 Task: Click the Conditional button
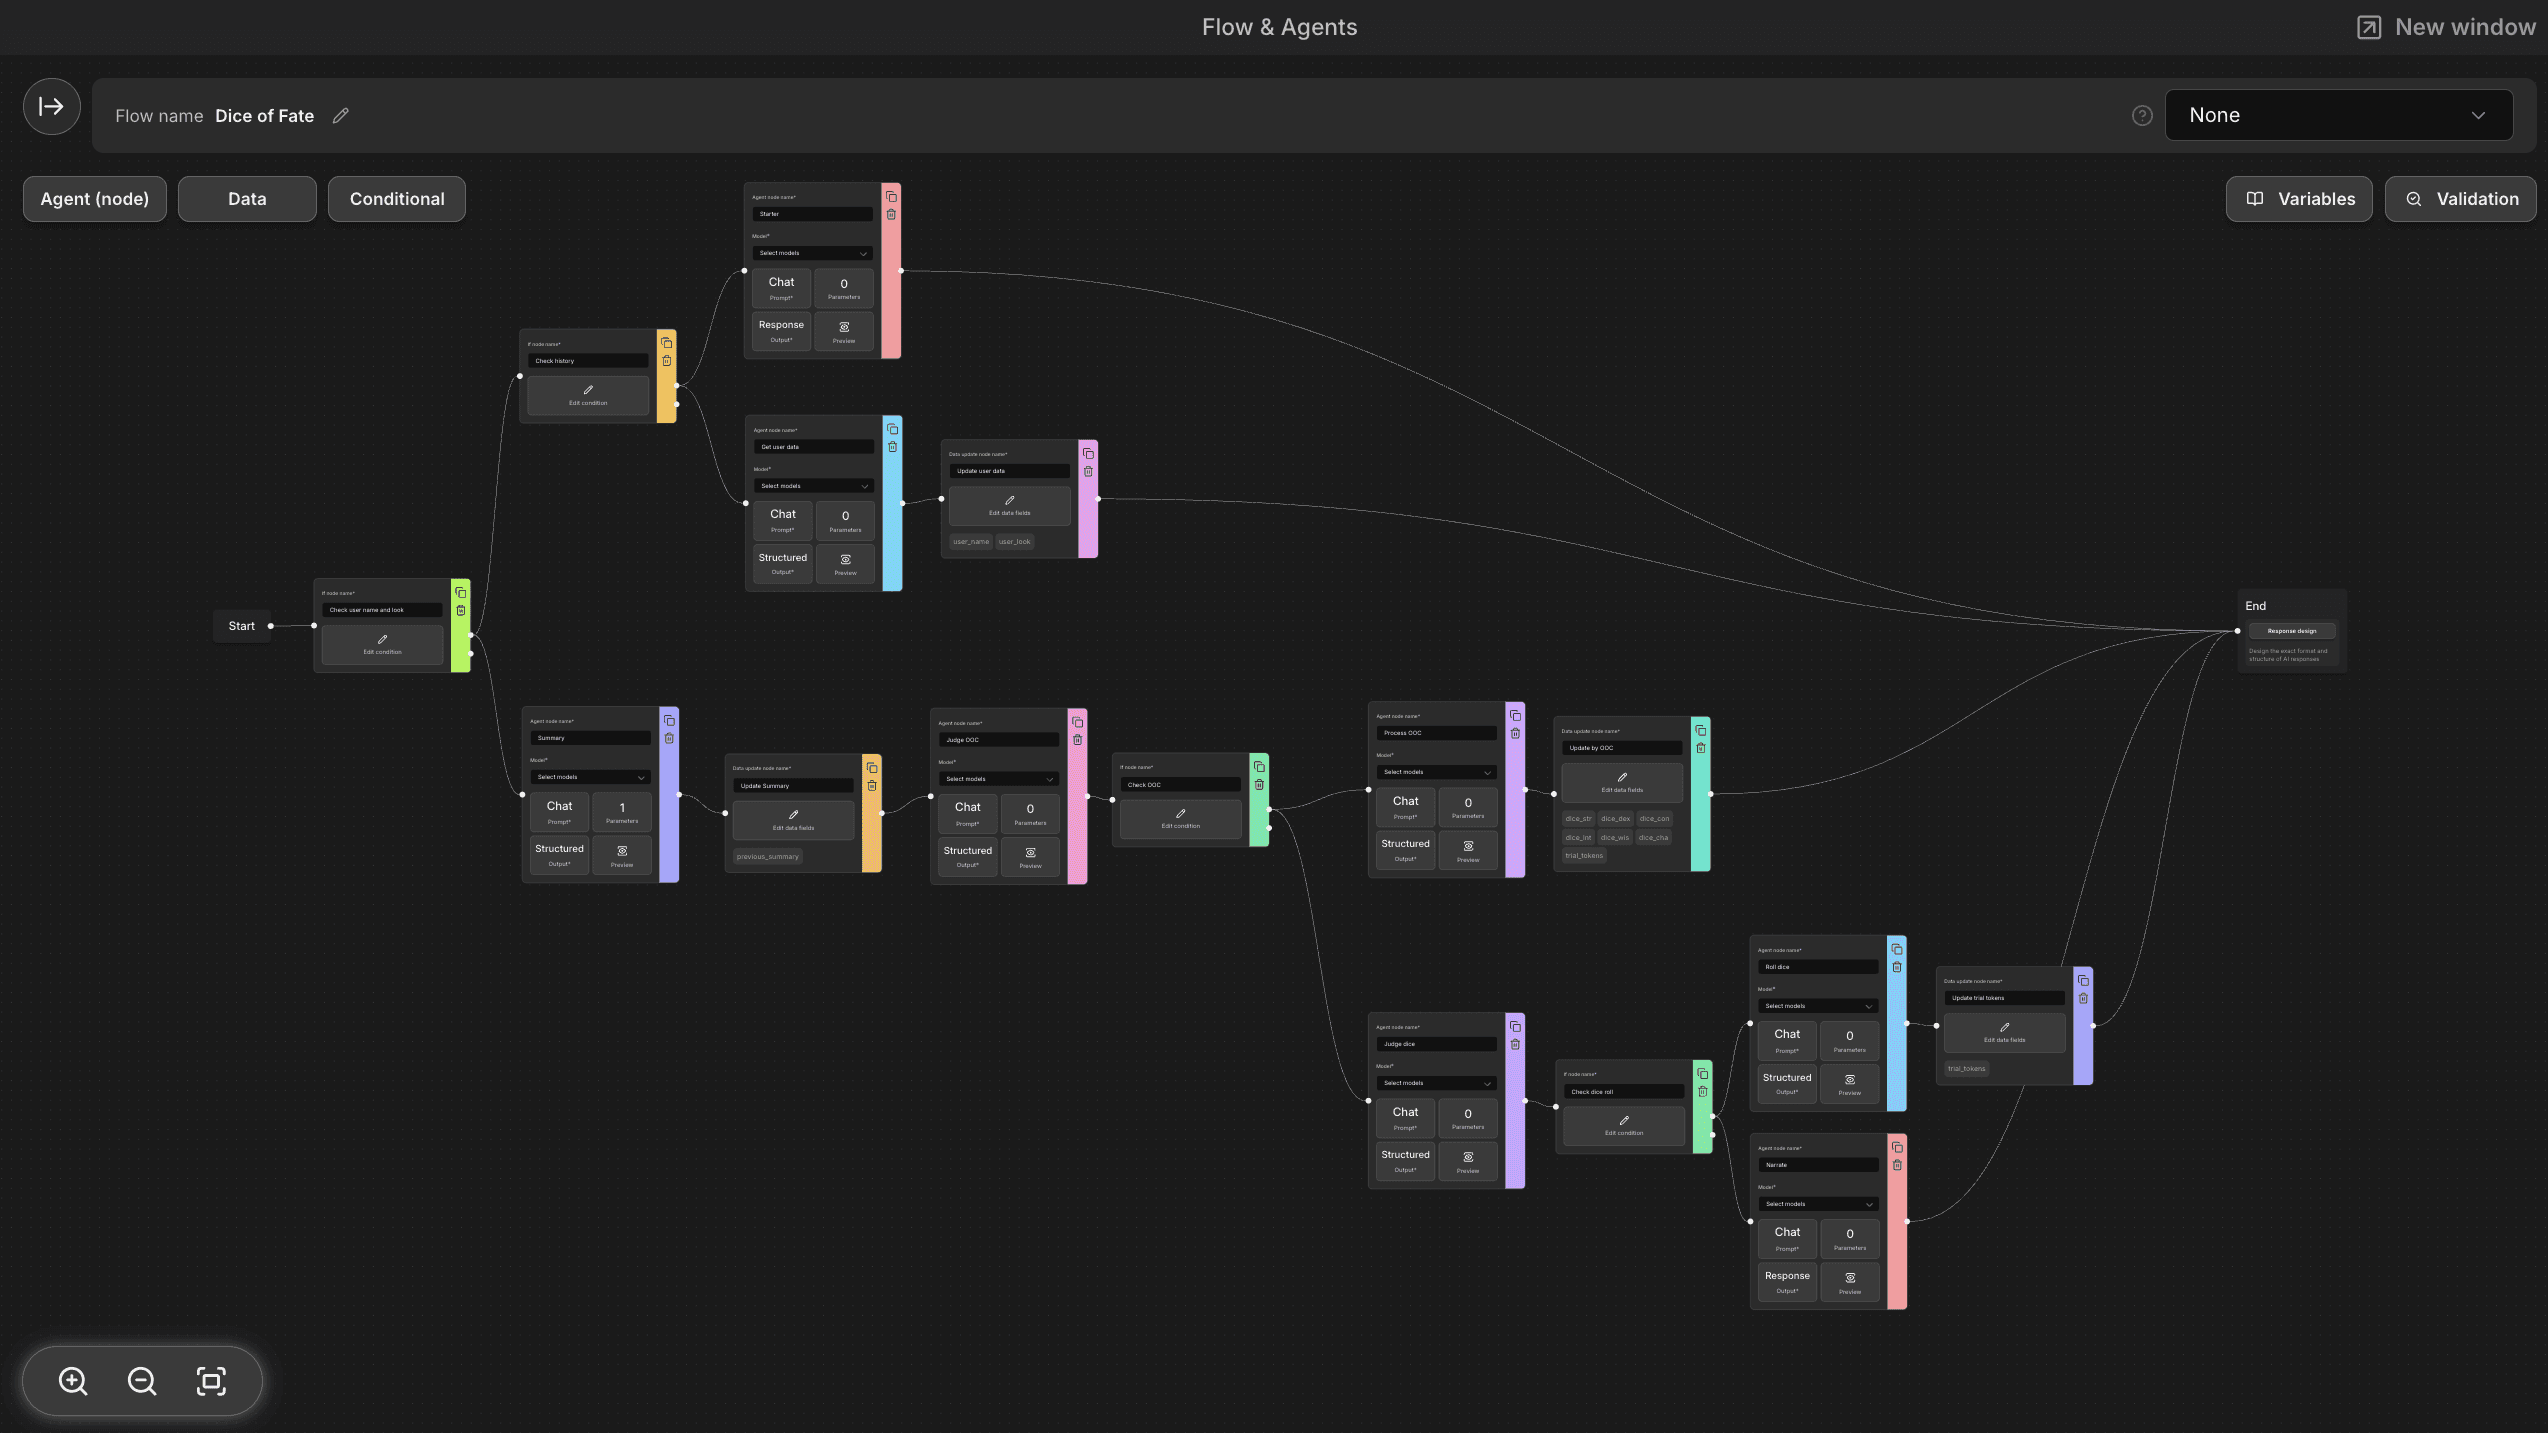(397, 199)
